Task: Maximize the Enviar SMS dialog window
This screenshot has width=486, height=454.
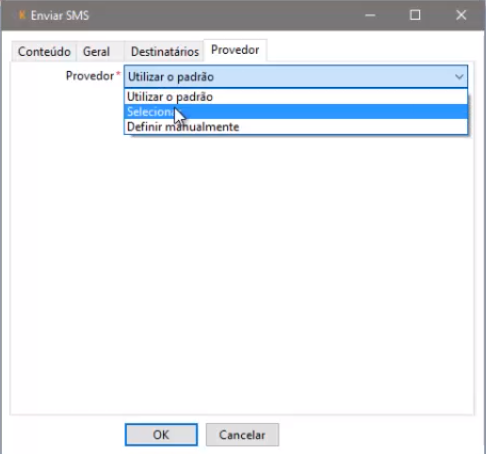Action: (x=415, y=15)
